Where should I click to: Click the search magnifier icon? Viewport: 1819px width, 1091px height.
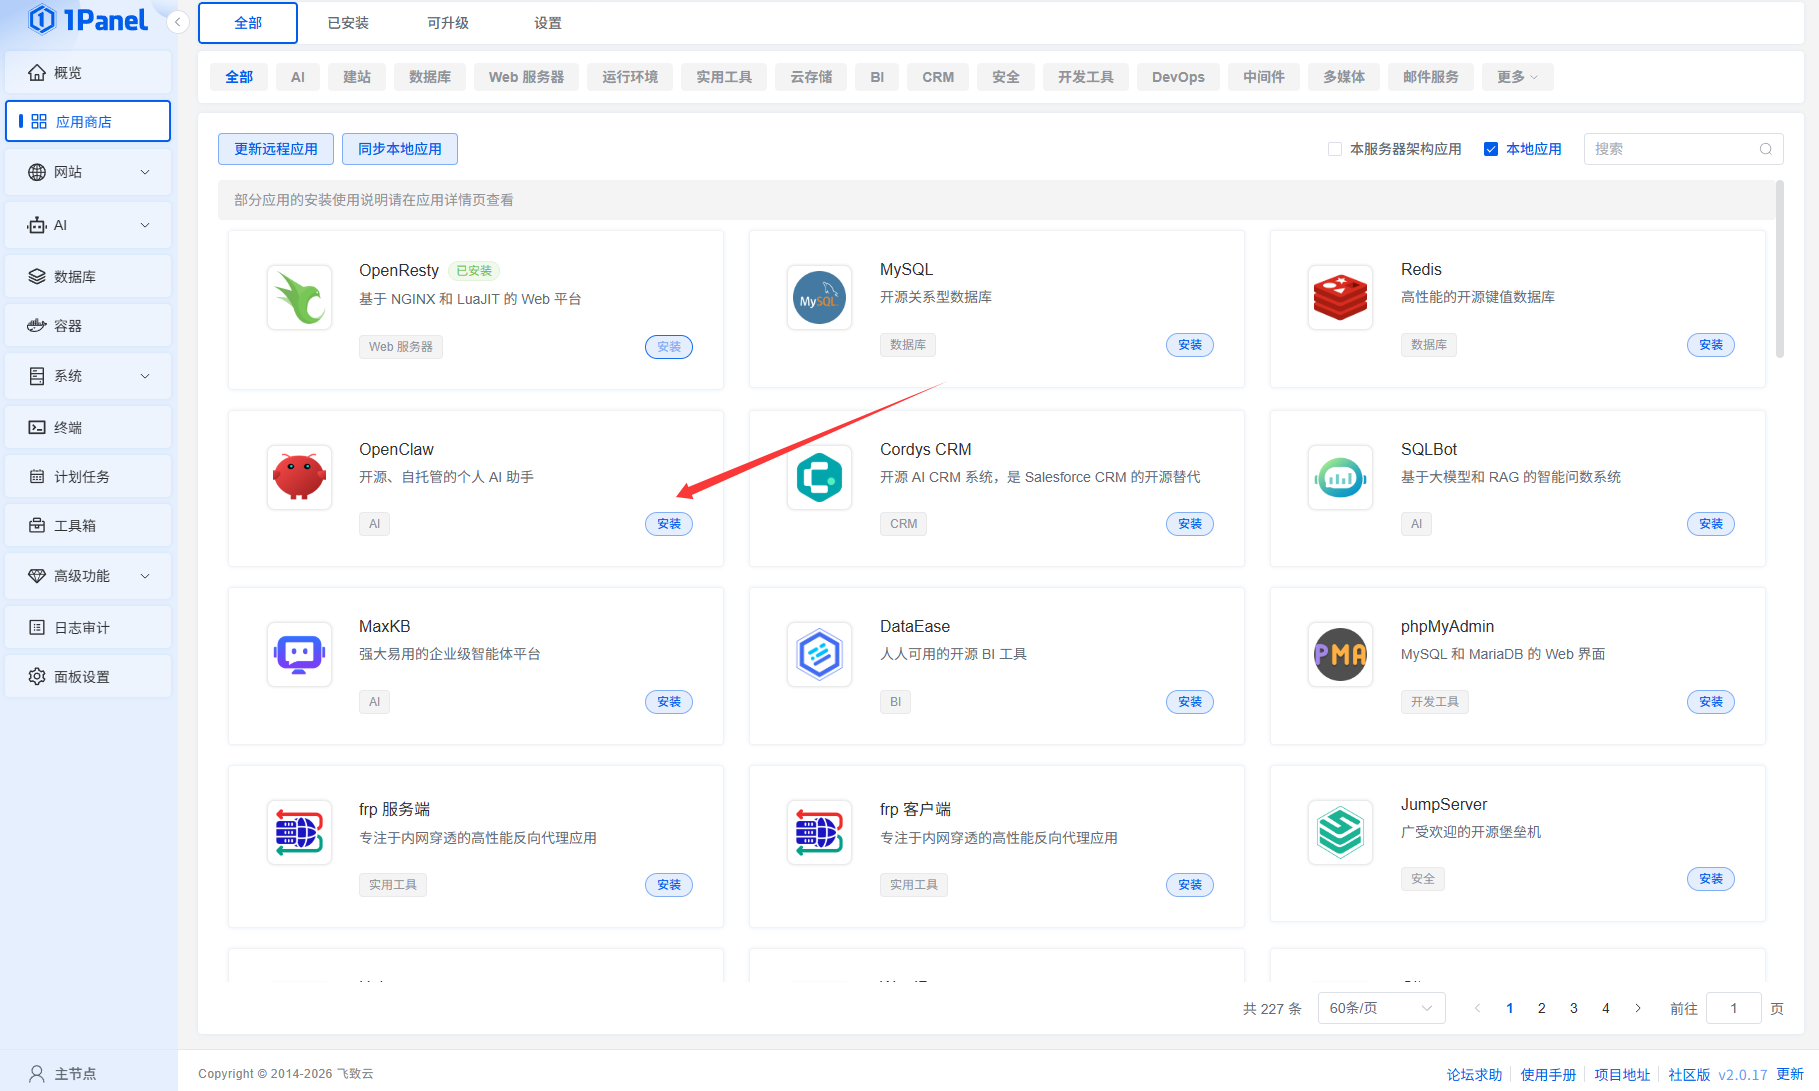(x=1766, y=149)
